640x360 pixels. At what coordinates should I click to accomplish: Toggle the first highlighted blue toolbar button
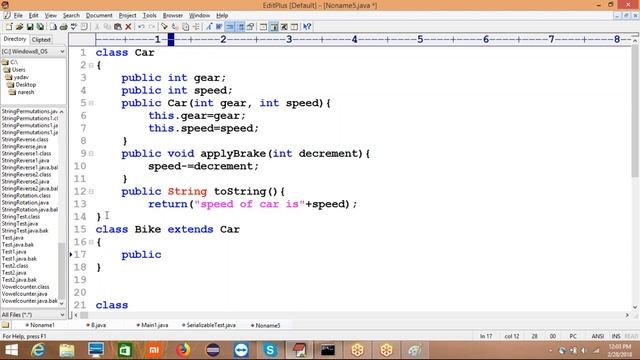pyautogui.click(x=230, y=27)
